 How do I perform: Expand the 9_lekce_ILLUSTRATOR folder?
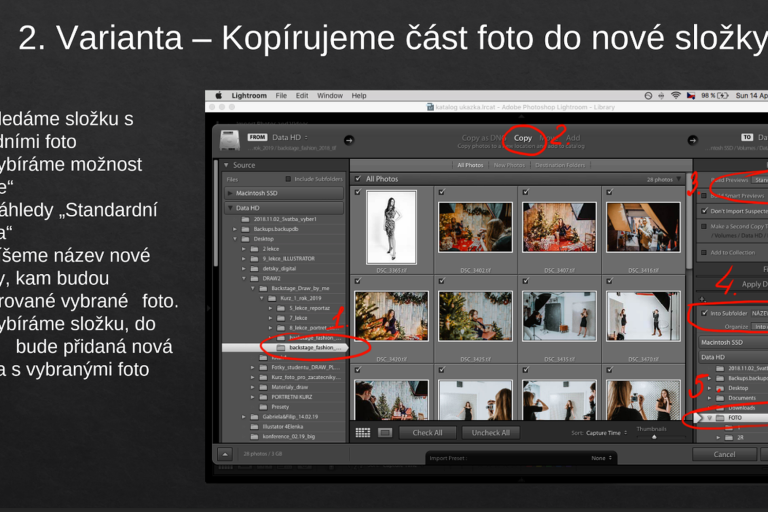pos(244,259)
